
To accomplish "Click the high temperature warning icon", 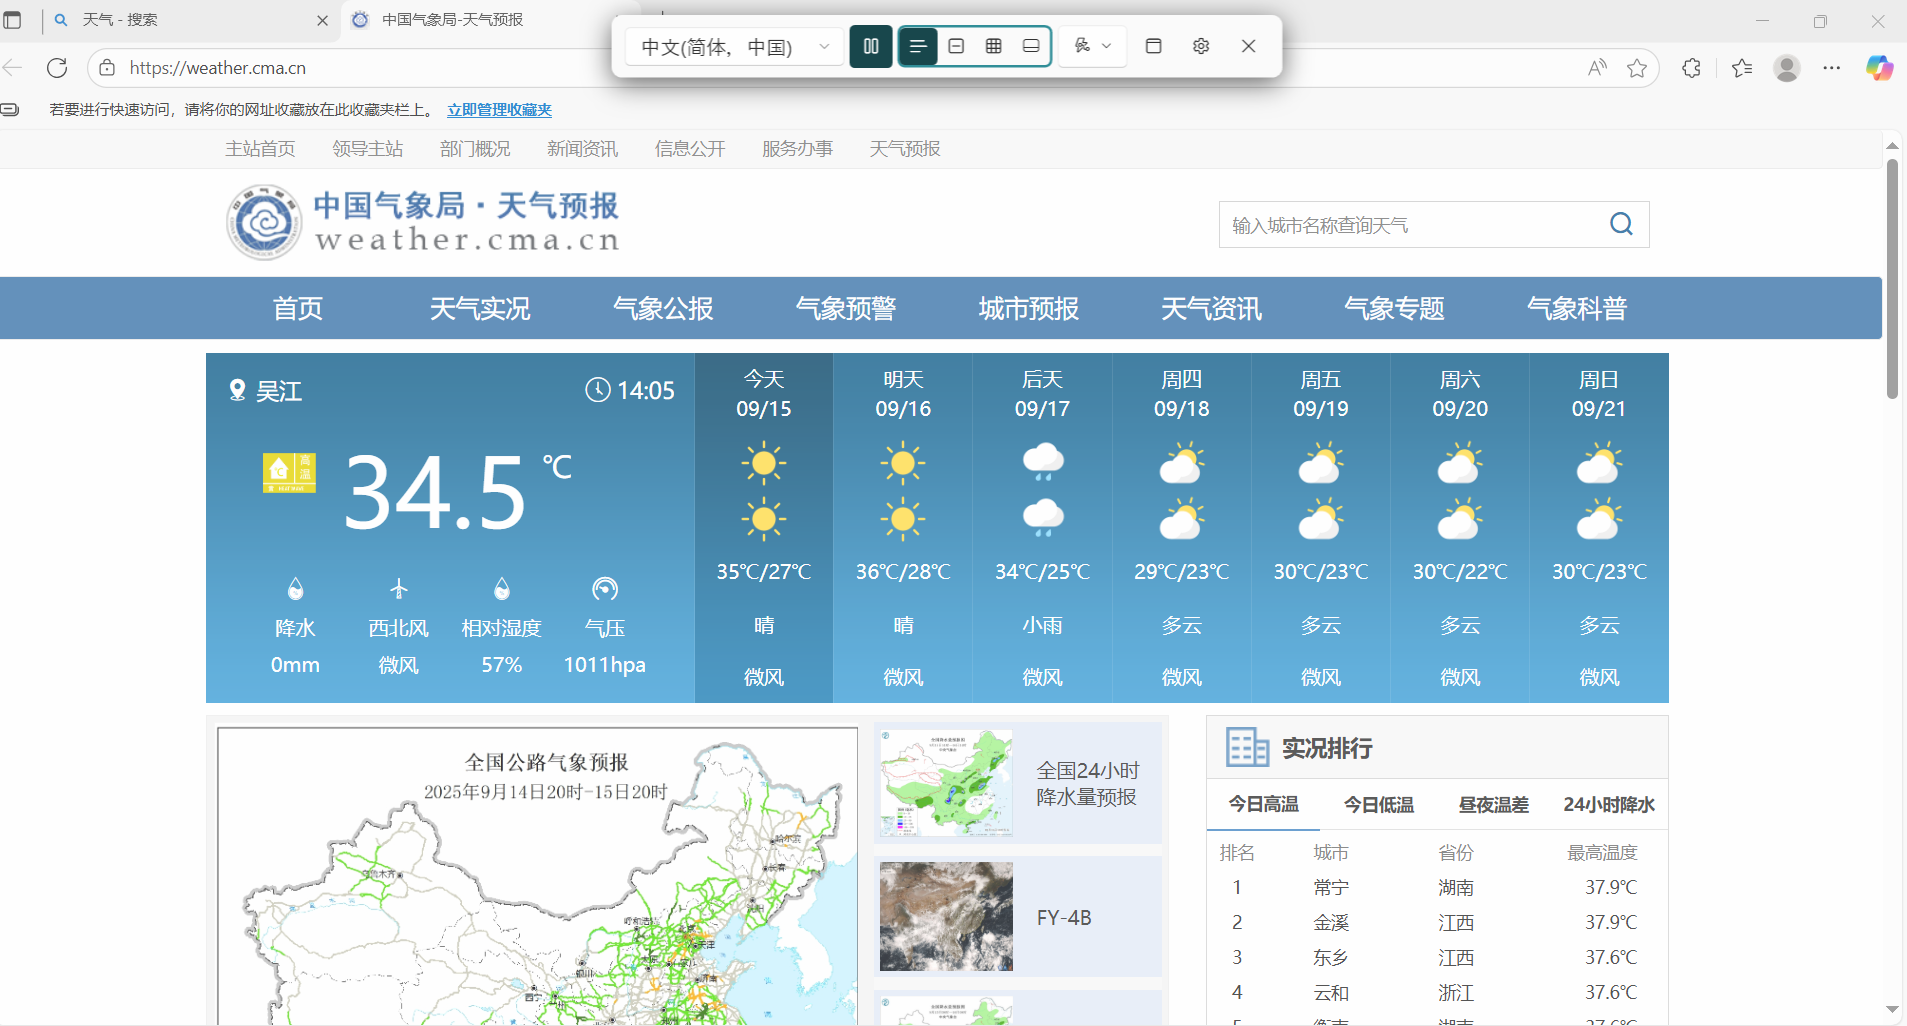I will pos(289,473).
